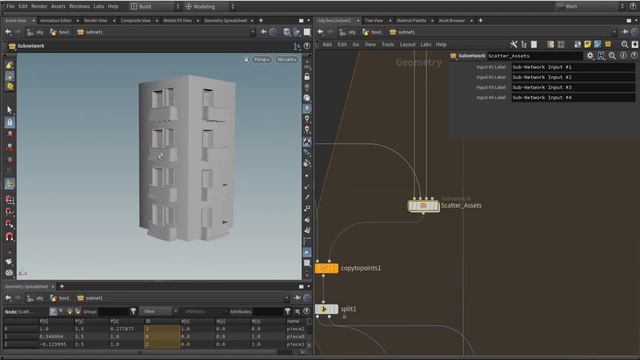The image size is (640, 360).
Task: Click the parameter search magnifier icon
Action: [x=612, y=56]
